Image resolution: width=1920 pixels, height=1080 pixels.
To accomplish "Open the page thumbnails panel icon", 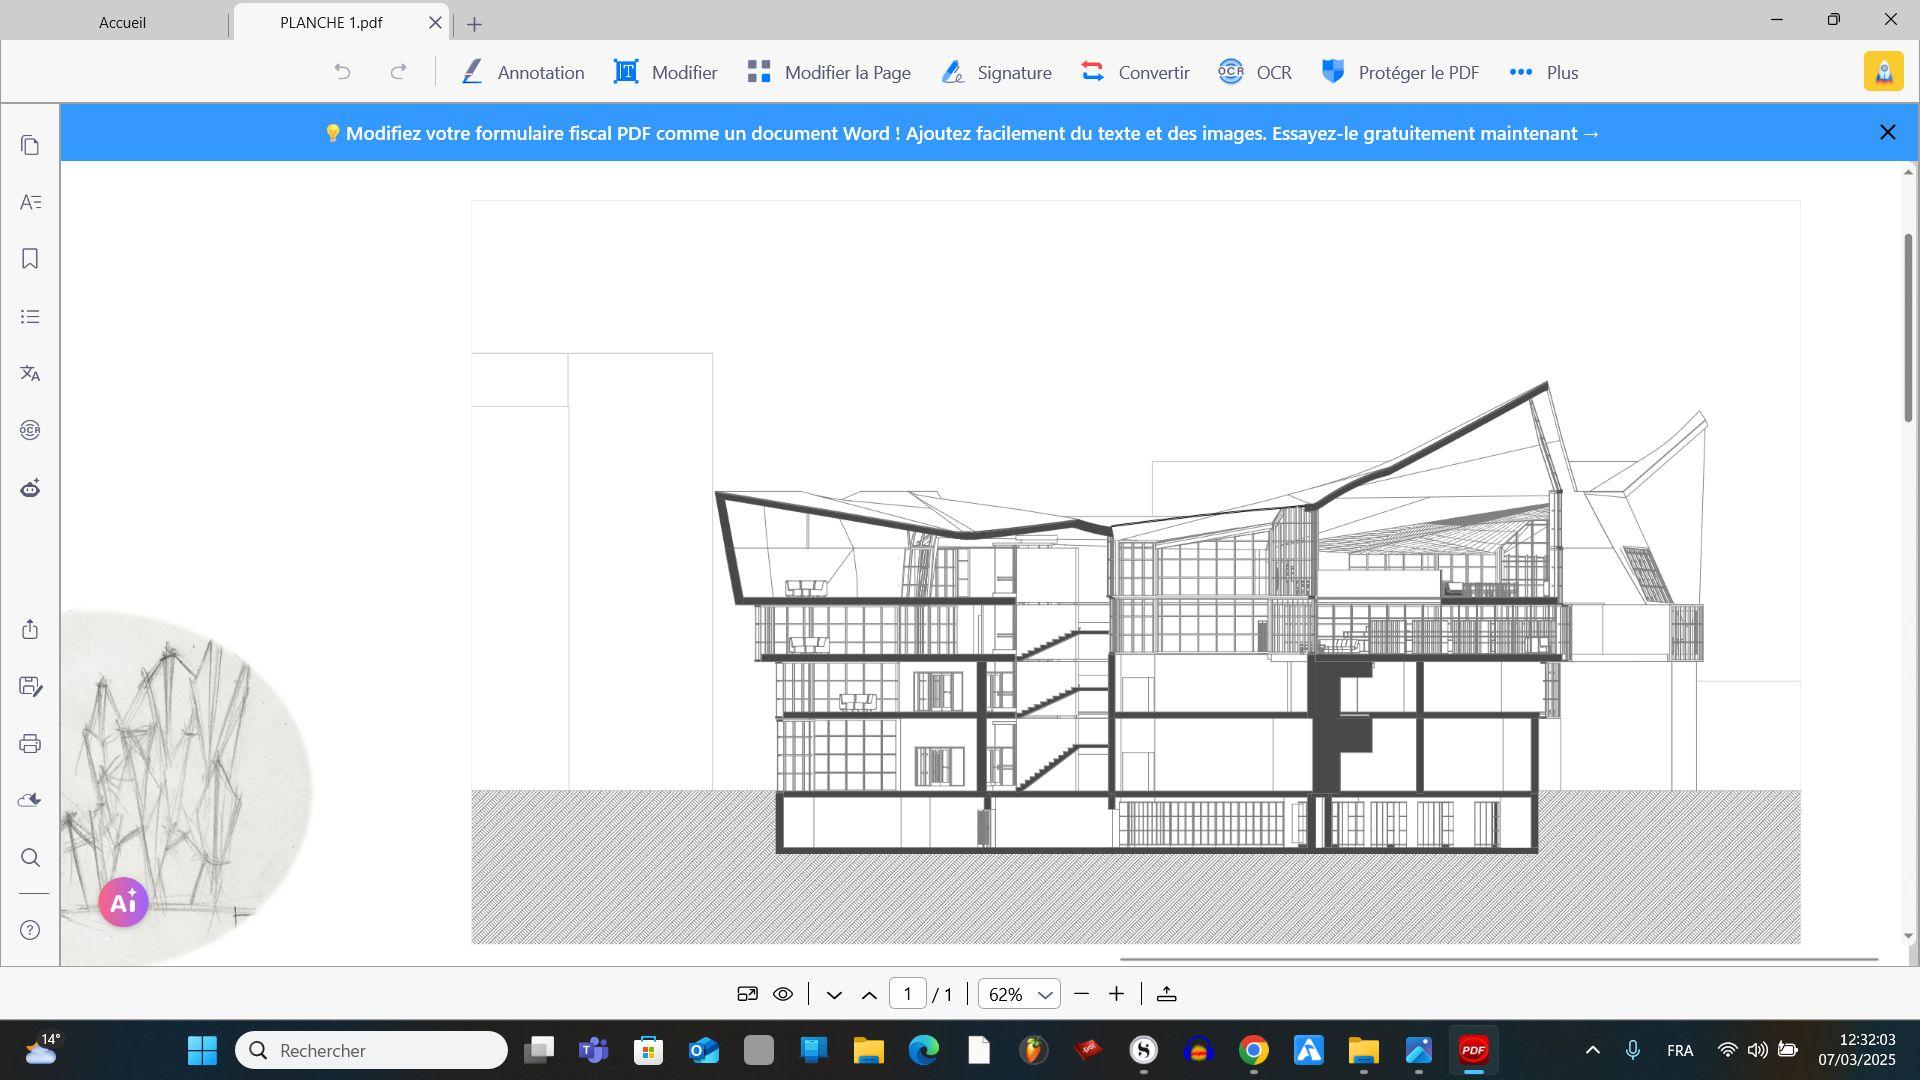I will coord(30,146).
